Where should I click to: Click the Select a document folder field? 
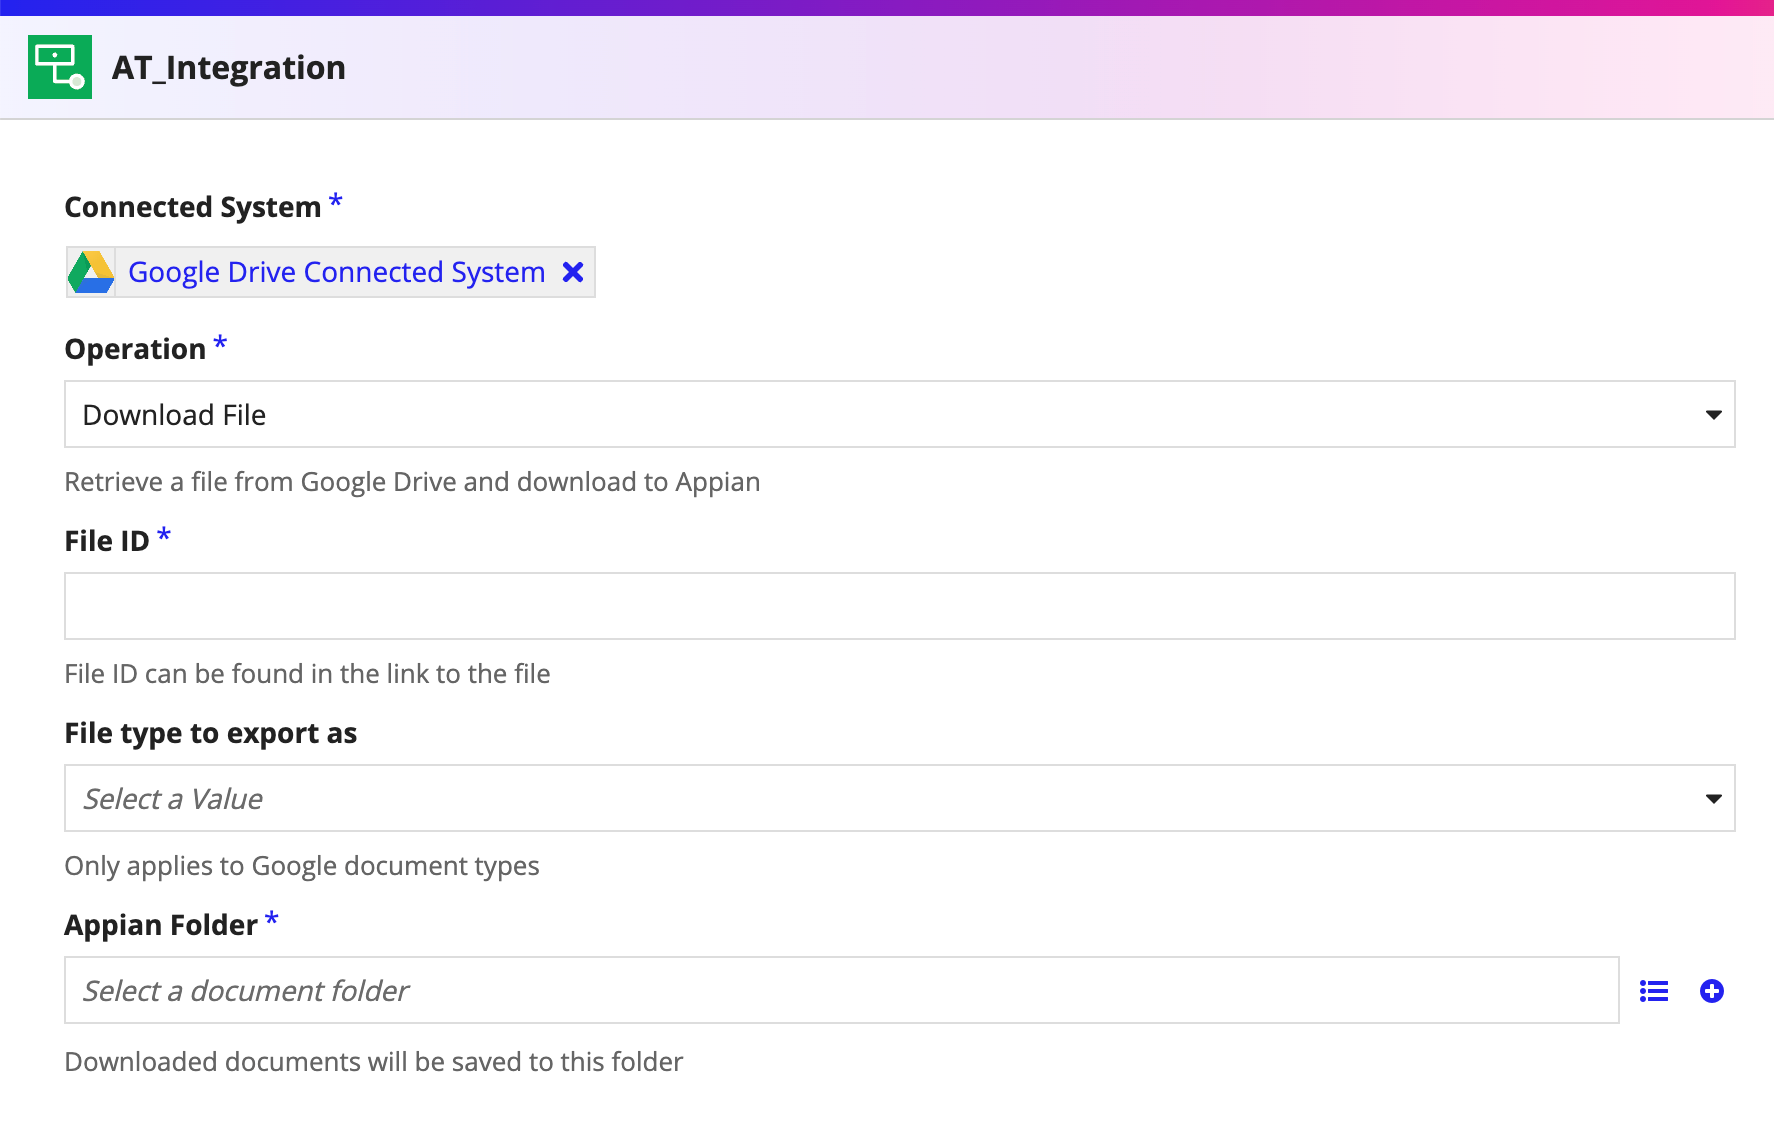click(x=842, y=990)
